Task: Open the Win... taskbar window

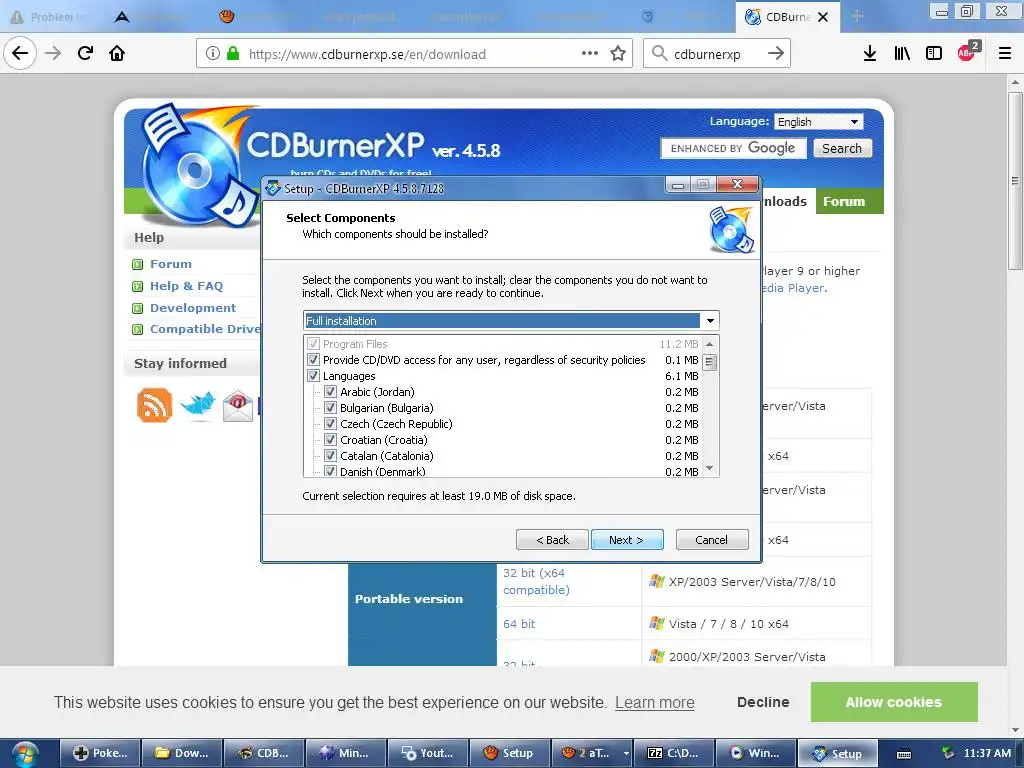Action: click(755, 753)
